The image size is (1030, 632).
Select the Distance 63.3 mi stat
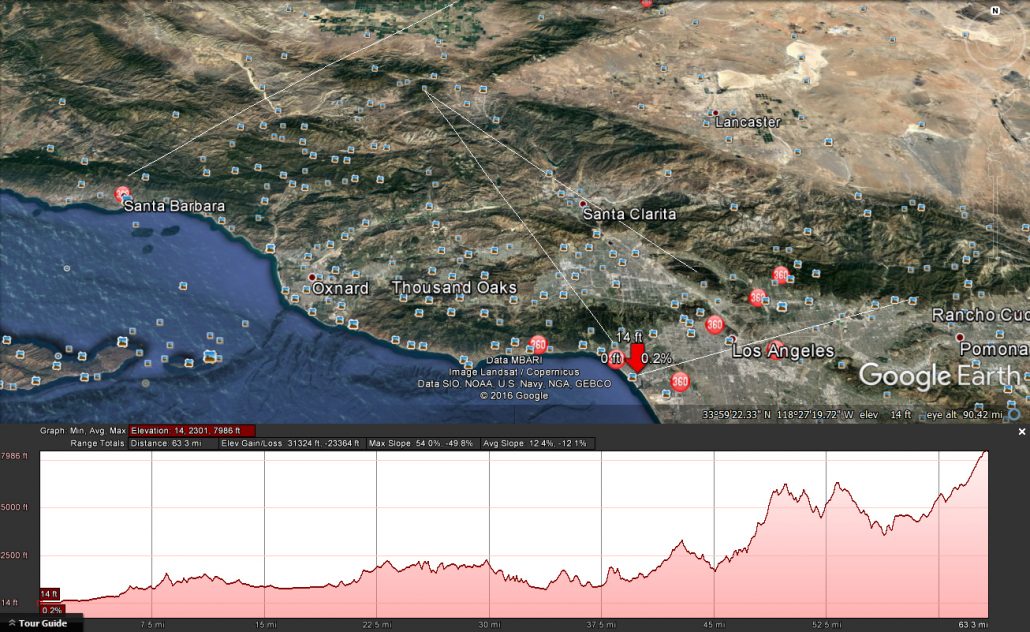click(172, 443)
